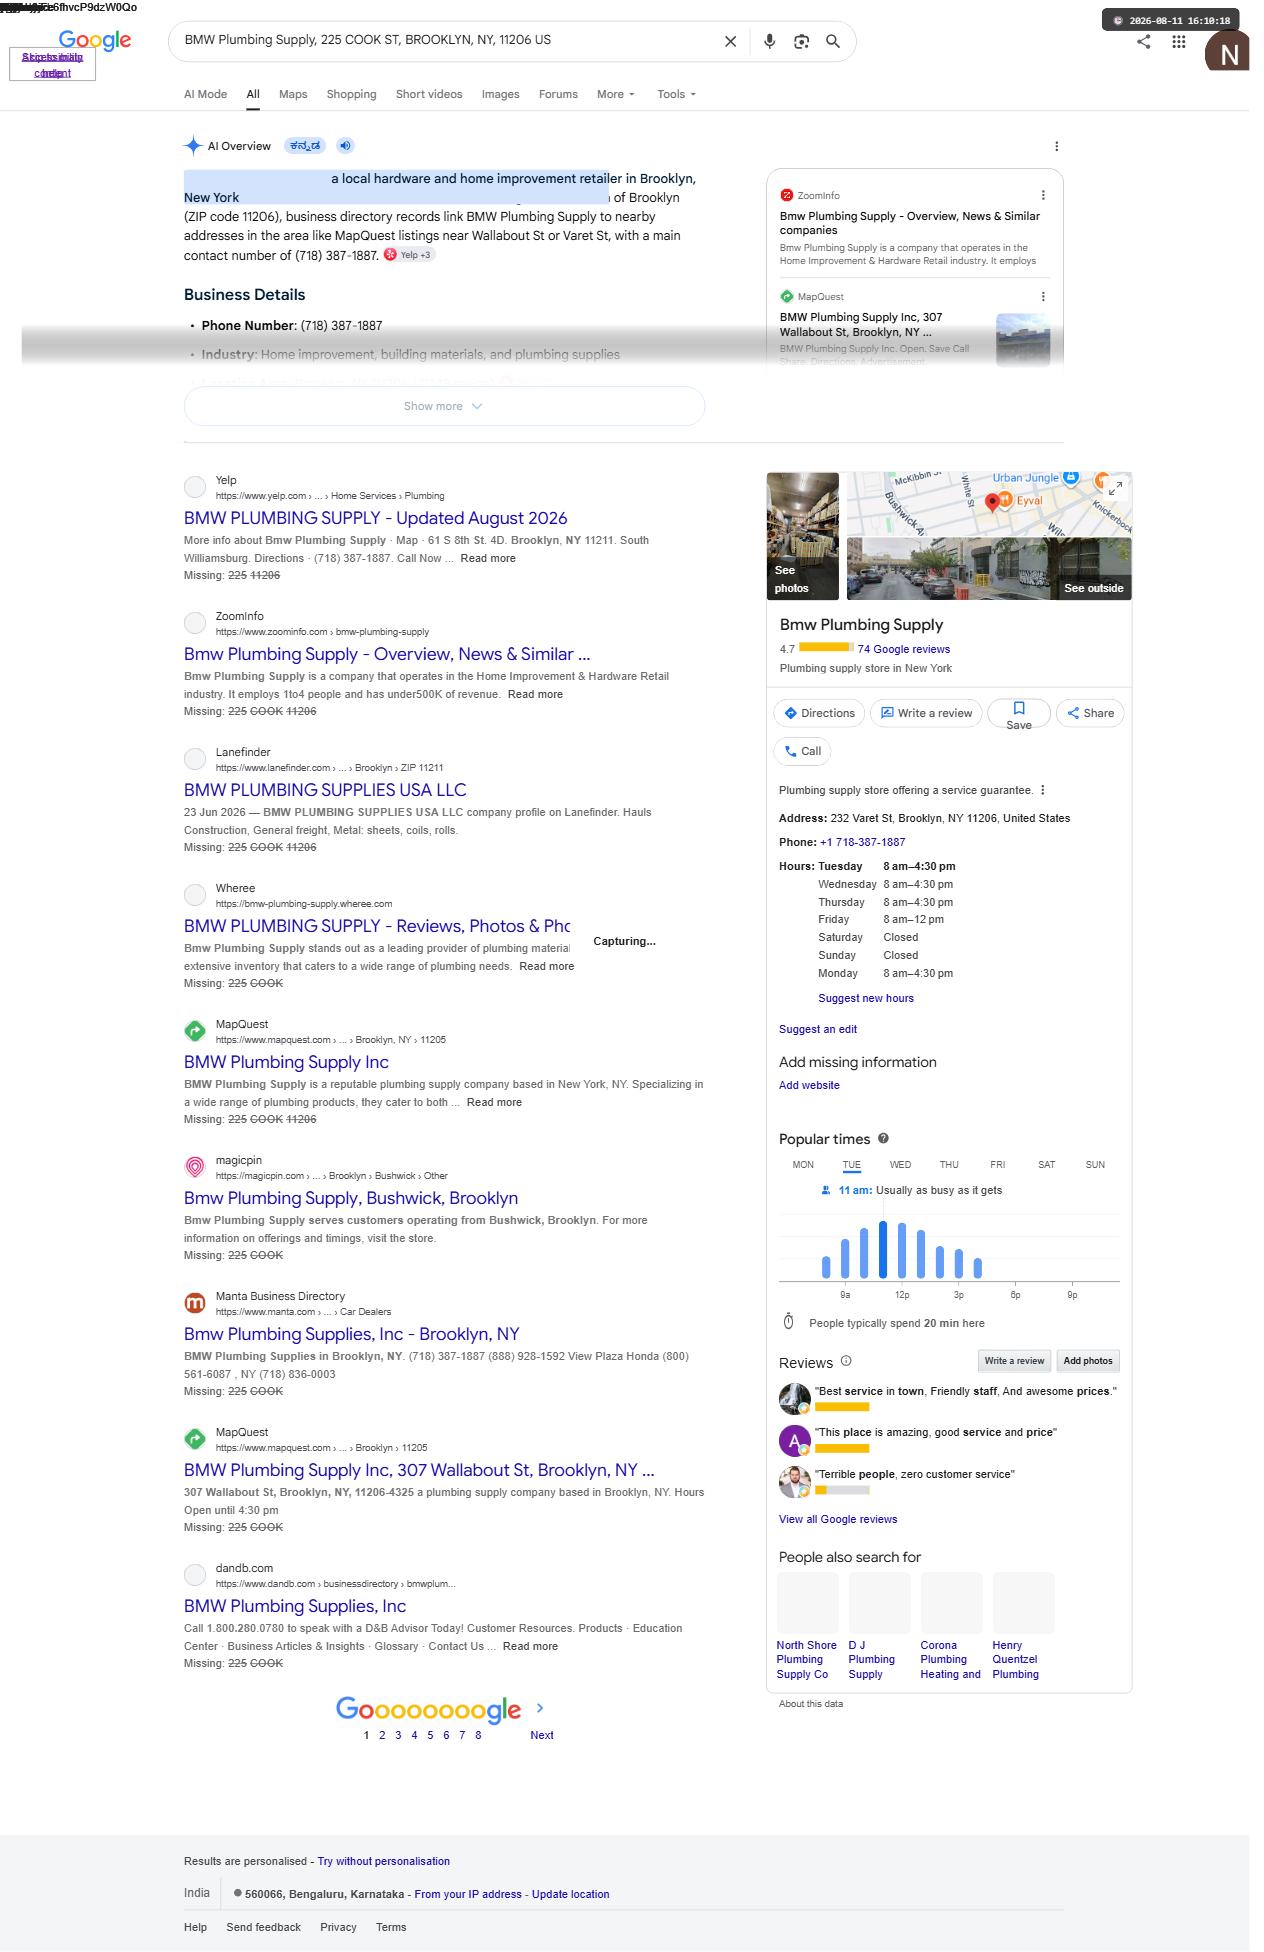This screenshot has height=1952, width=1264.
Task: Click next page chevron arrow
Action: click(x=540, y=1708)
